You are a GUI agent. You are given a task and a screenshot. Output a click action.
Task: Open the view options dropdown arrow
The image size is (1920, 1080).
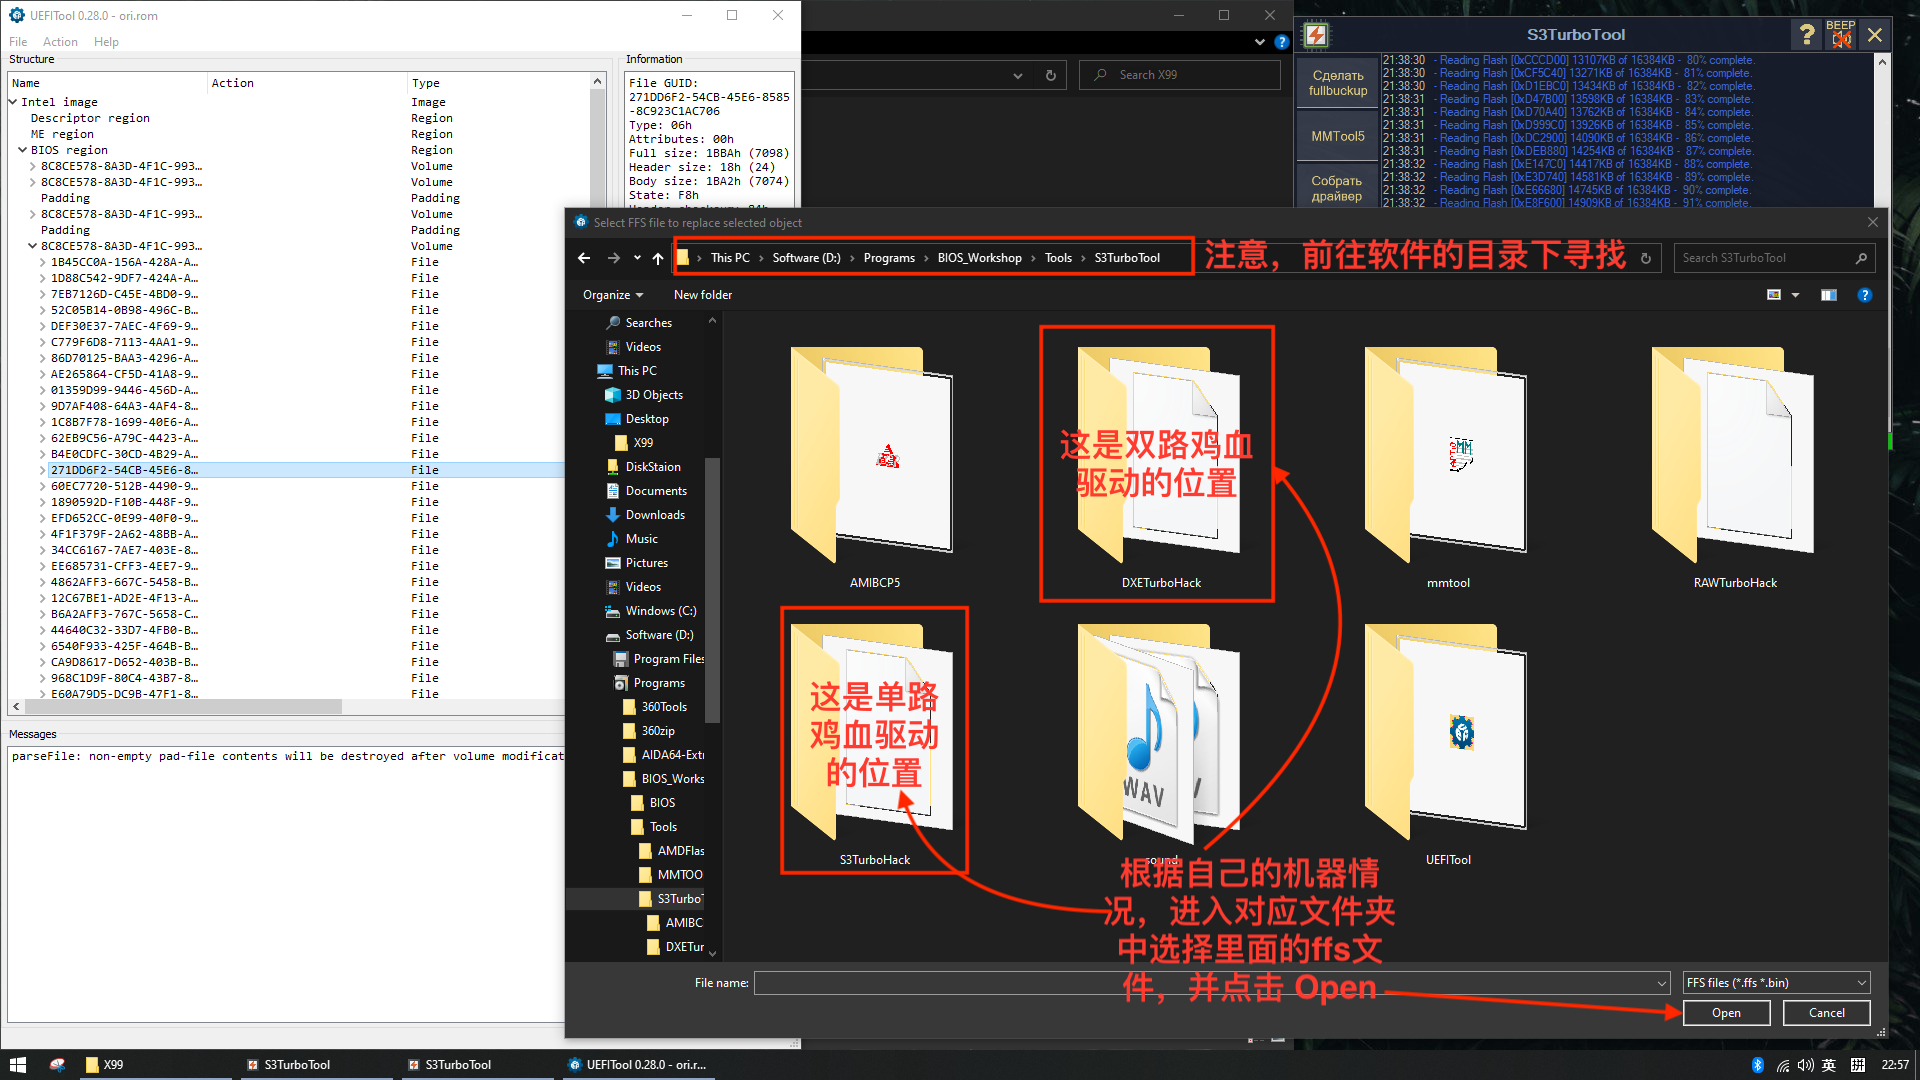tap(1795, 295)
